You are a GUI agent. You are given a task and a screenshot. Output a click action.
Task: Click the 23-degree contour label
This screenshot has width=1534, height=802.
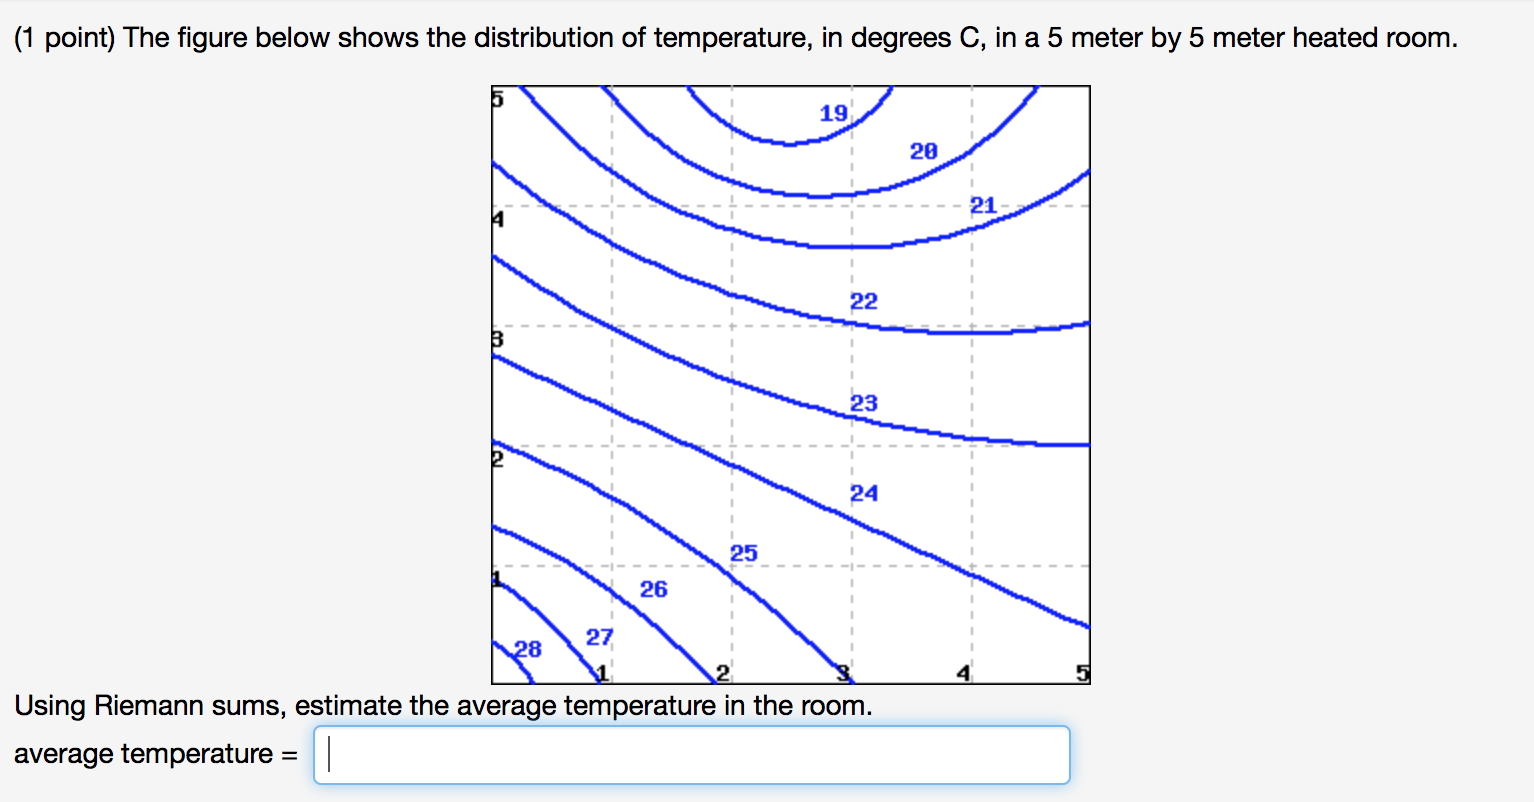(864, 403)
